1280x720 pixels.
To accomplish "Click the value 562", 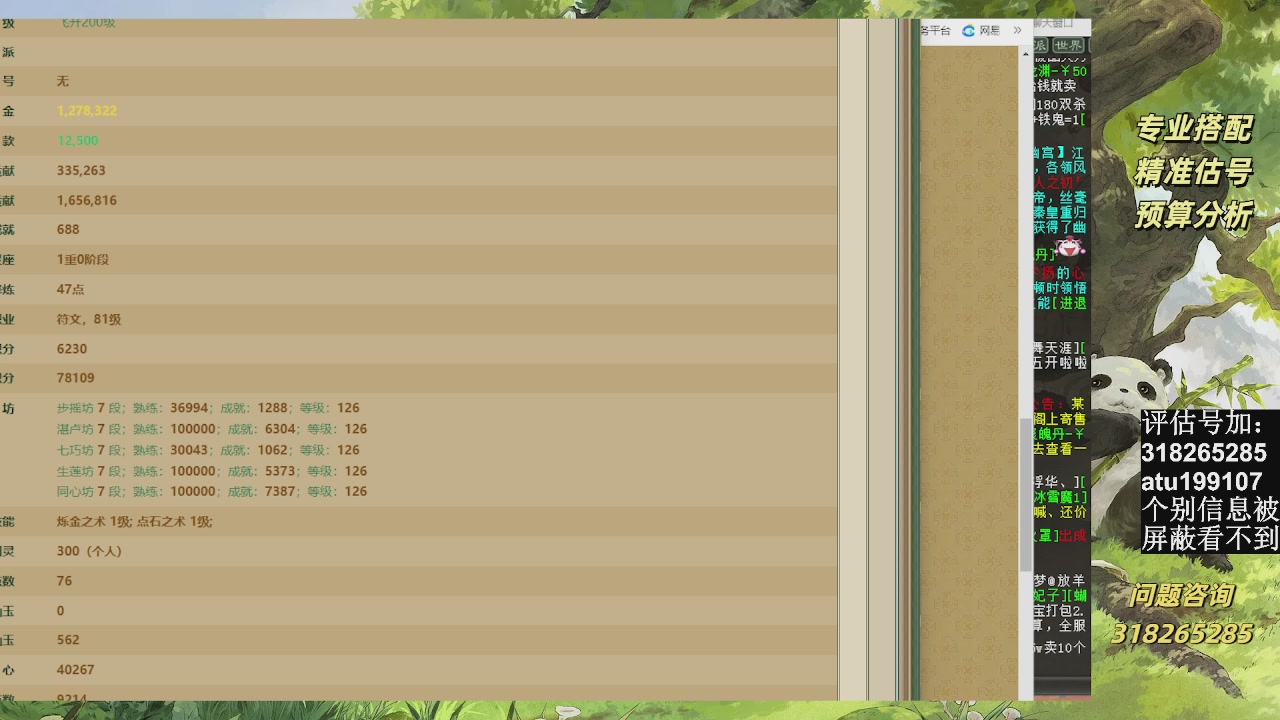I will [x=68, y=640].
